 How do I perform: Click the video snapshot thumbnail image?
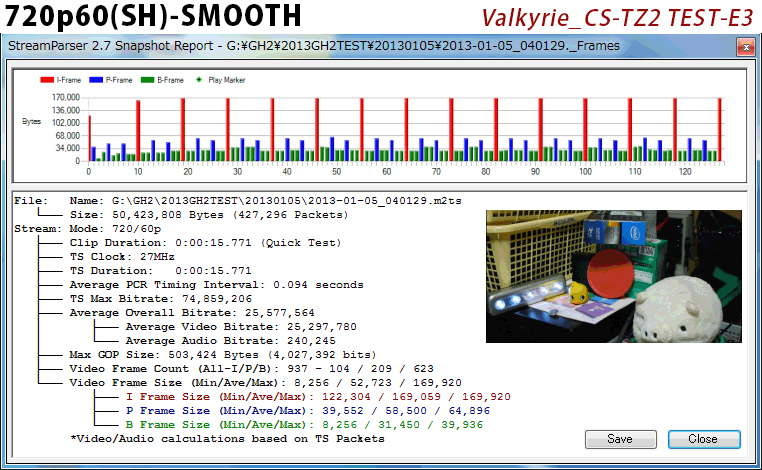[613, 276]
